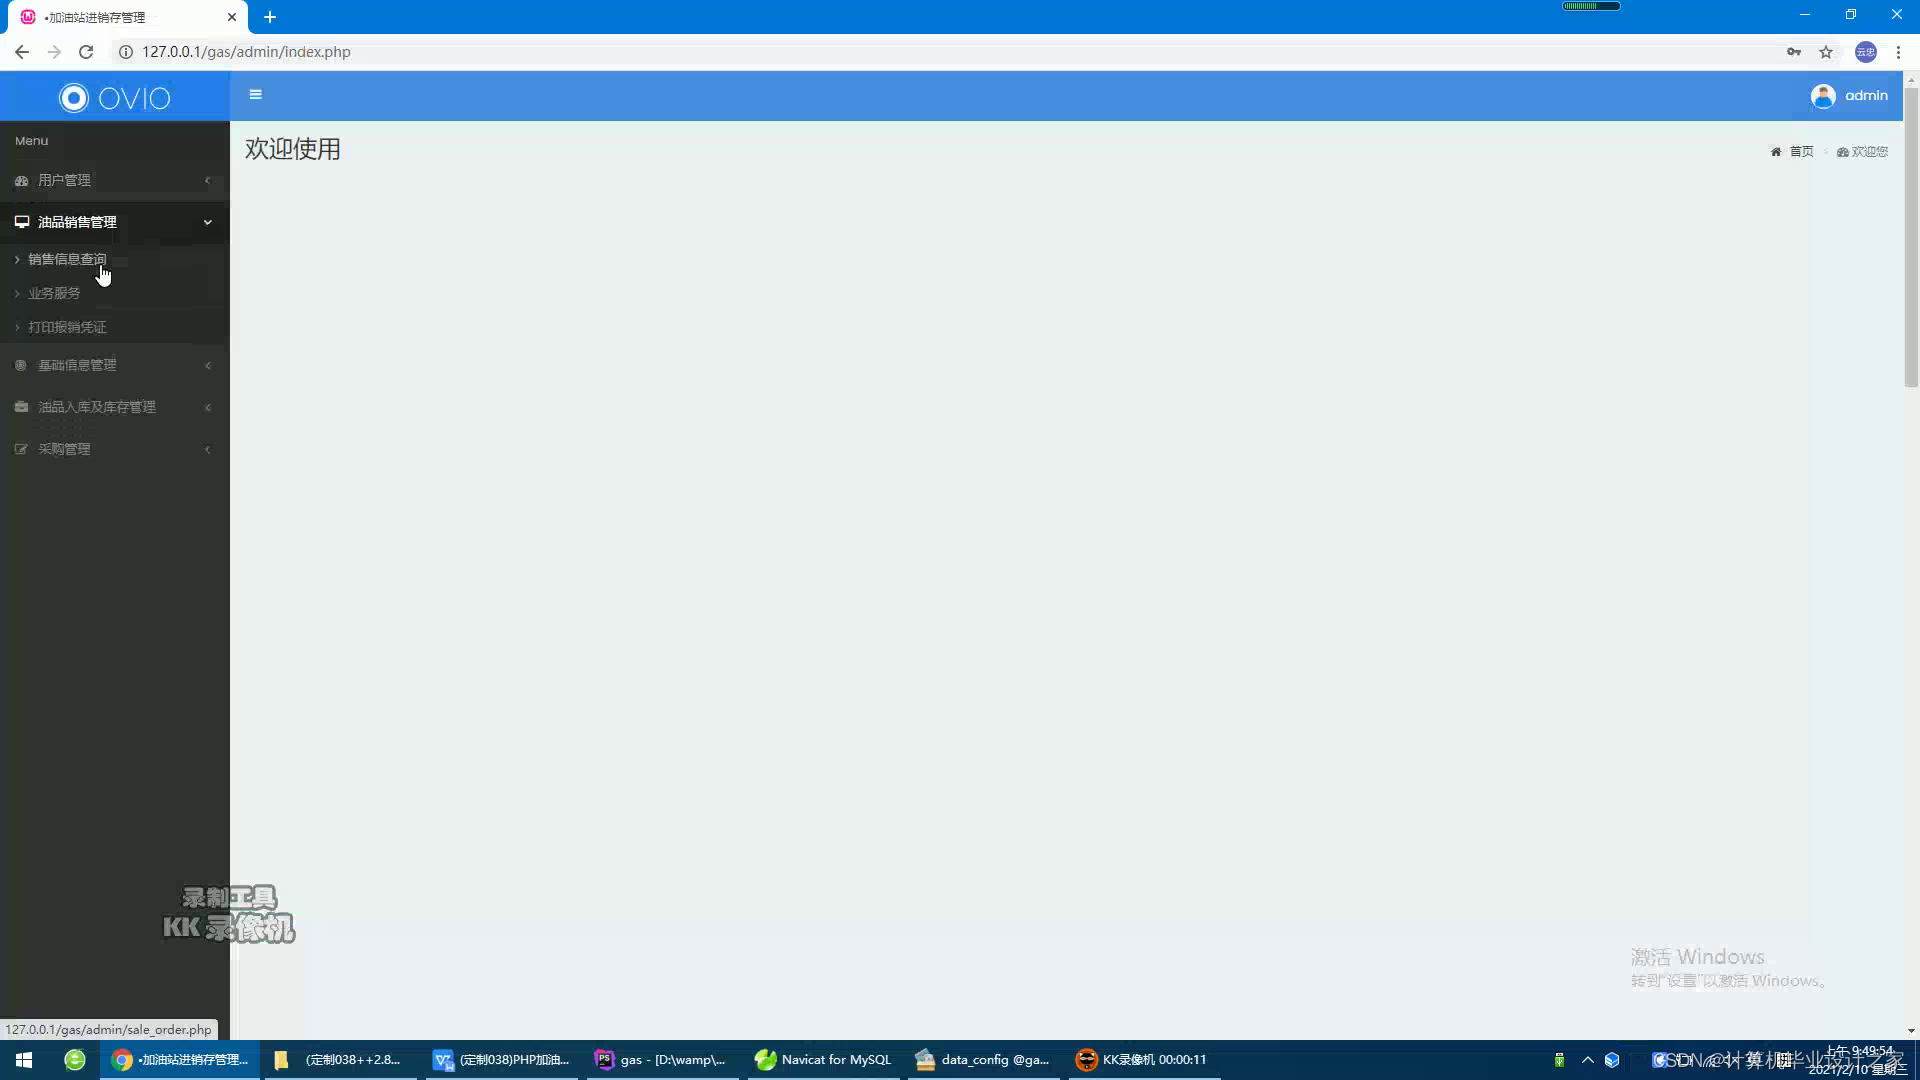The height and width of the screenshot is (1080, 1920).
Task: Click the page vertical scrollbar thumb
Action: click(1911, 237)
